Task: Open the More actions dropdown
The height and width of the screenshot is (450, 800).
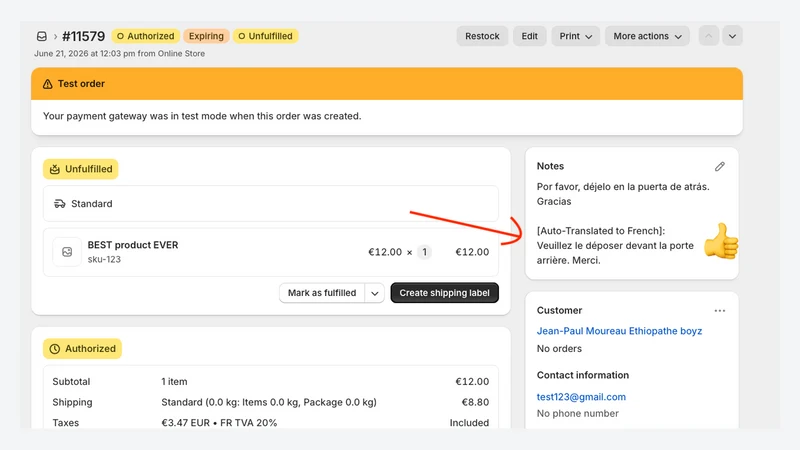Action: pos(647,36)
